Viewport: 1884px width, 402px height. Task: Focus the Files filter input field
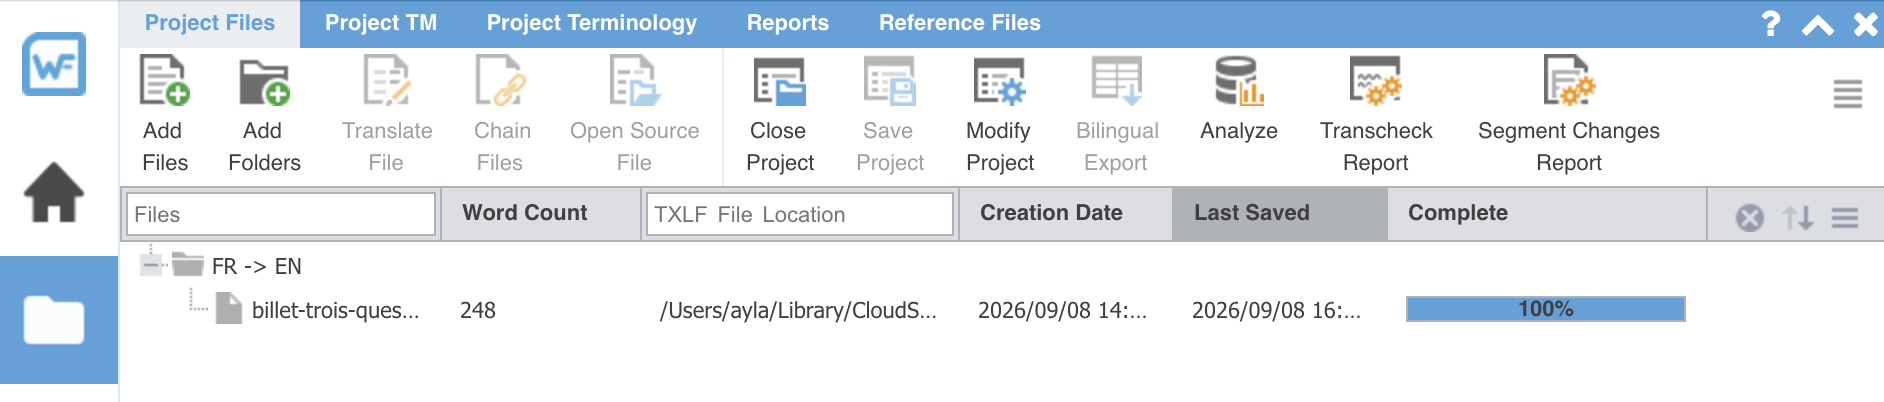tap(281, 214)
